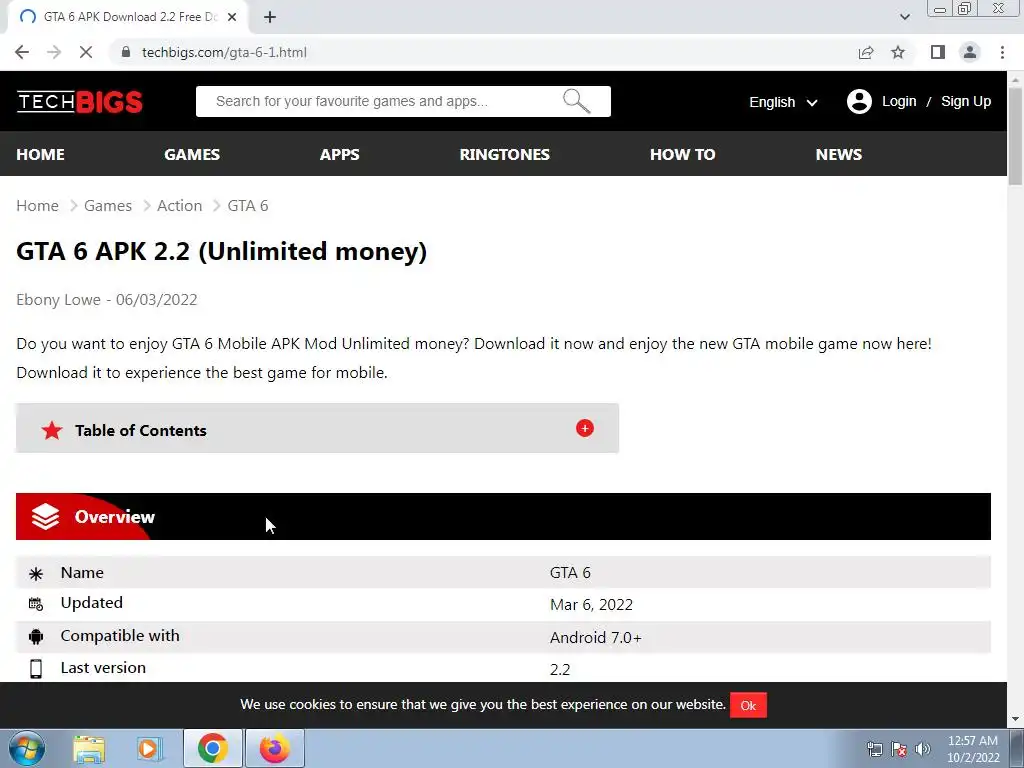This screenshot has width=1024, height=768.
Task: Open the APPS menu item
Action: tap(340, 154)
